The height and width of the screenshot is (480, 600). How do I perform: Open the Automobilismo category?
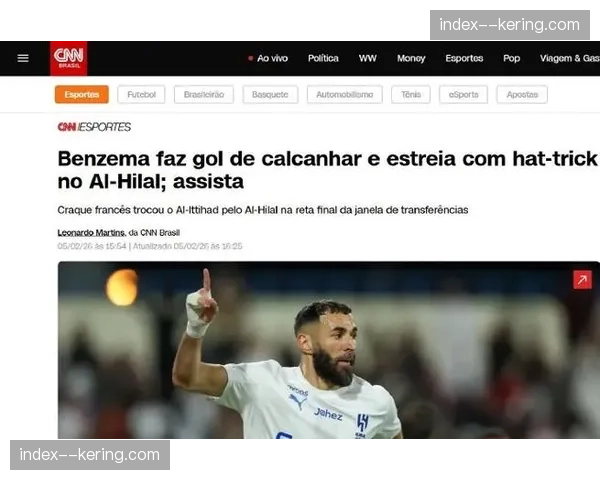344,95
